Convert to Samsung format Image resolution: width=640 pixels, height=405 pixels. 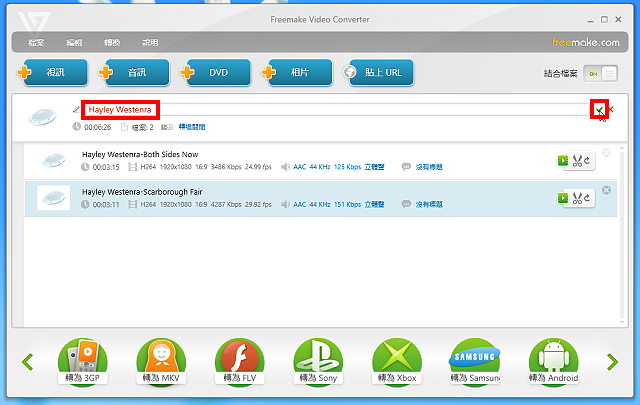coord(475,362)
